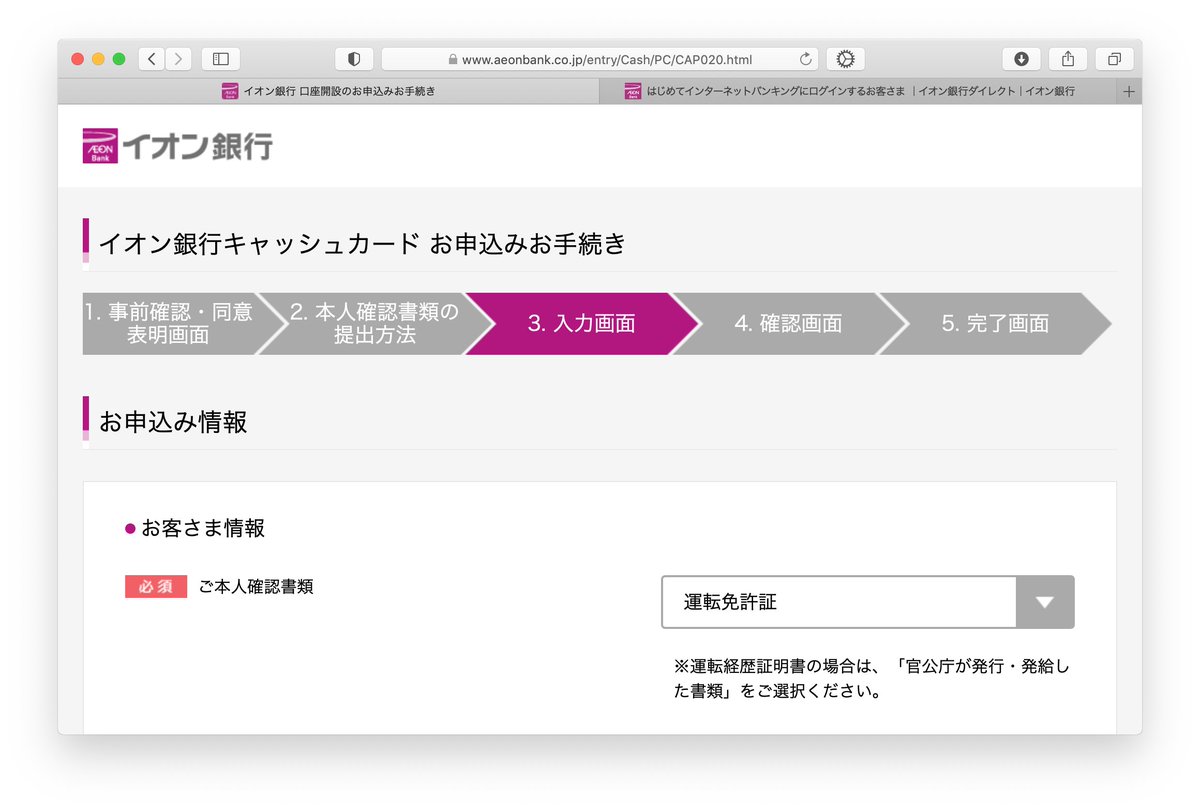Viewport: 1200px width, 811px height.
Task: Click the イオン銀行キャッシュカード お申込みお手続き title
Action: [362, 243]
